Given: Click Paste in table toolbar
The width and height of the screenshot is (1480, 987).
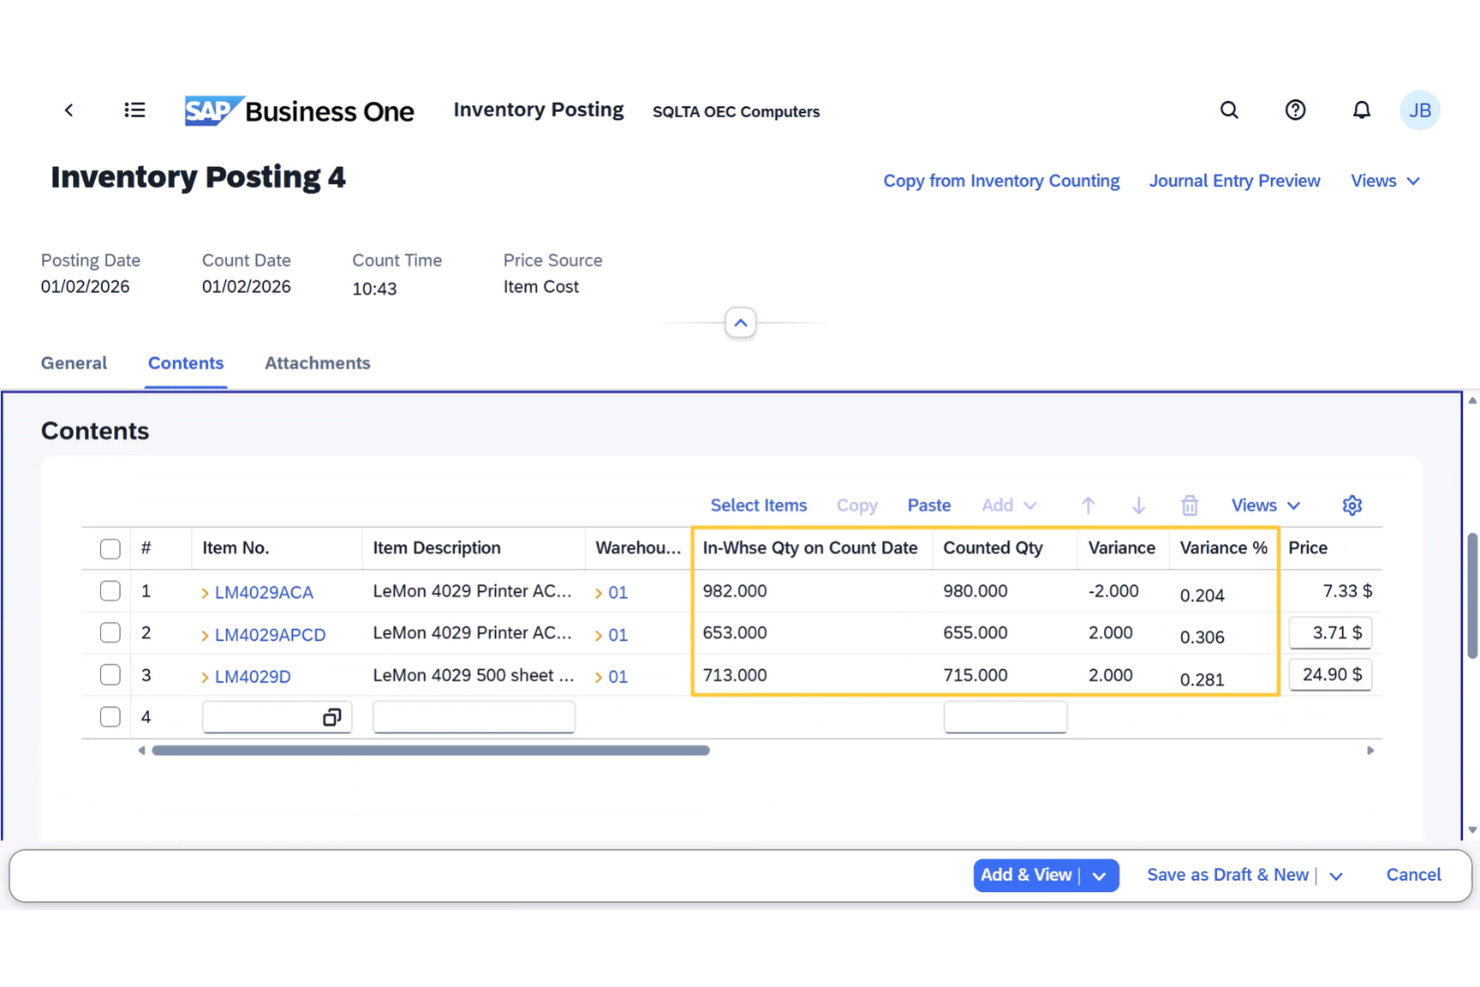Looking at the screenshot, I should (x=929, y=505).
